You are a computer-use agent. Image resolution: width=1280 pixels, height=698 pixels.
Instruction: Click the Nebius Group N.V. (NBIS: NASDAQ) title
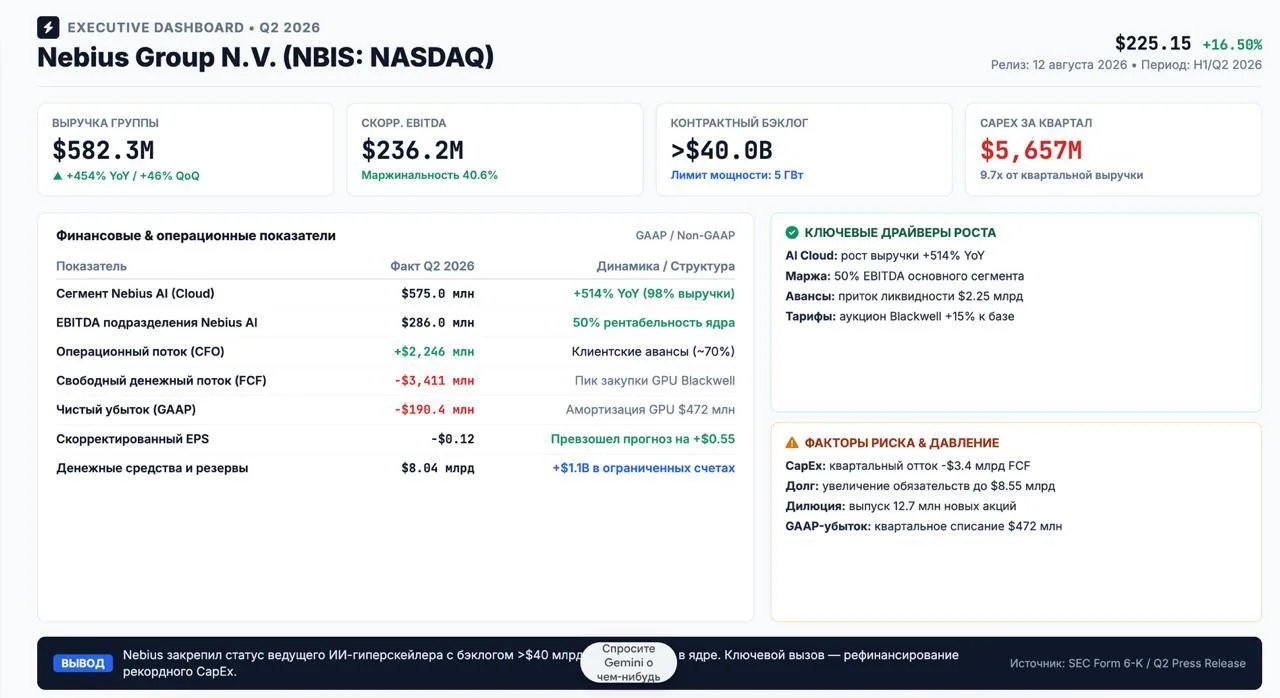click(265, 57)
